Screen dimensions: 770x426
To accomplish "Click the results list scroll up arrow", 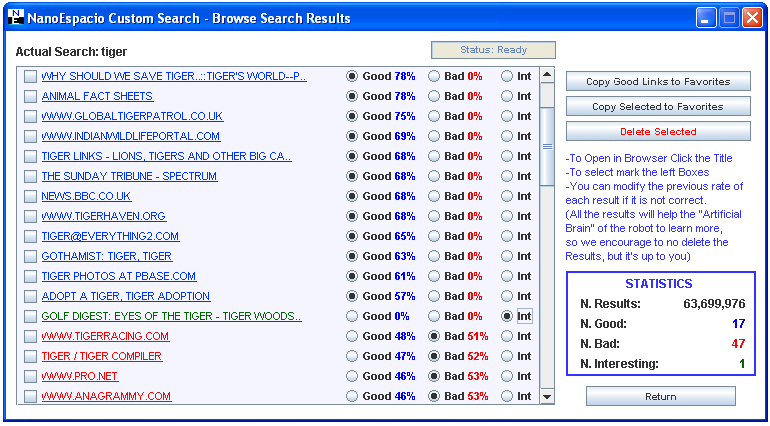I will click(x=547, y=75).
